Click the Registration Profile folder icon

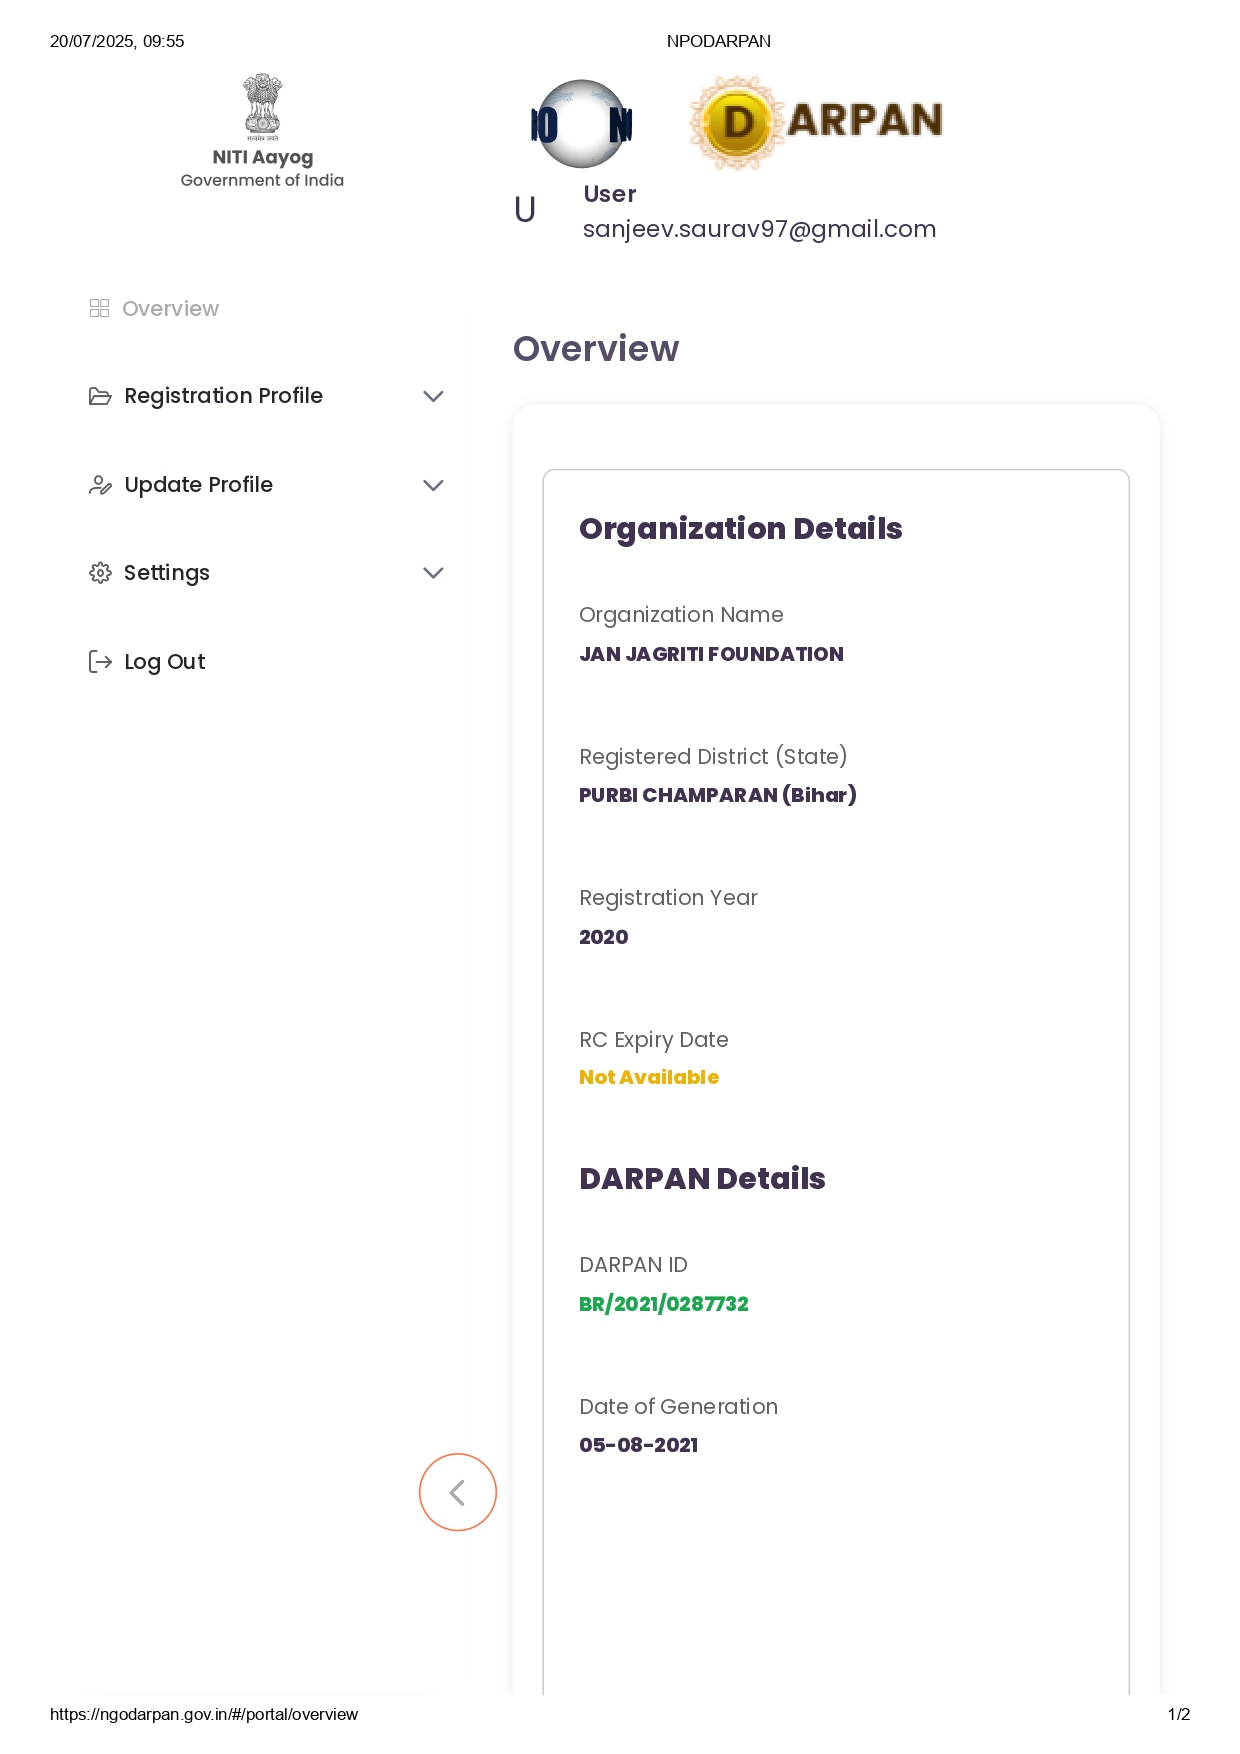100,397
